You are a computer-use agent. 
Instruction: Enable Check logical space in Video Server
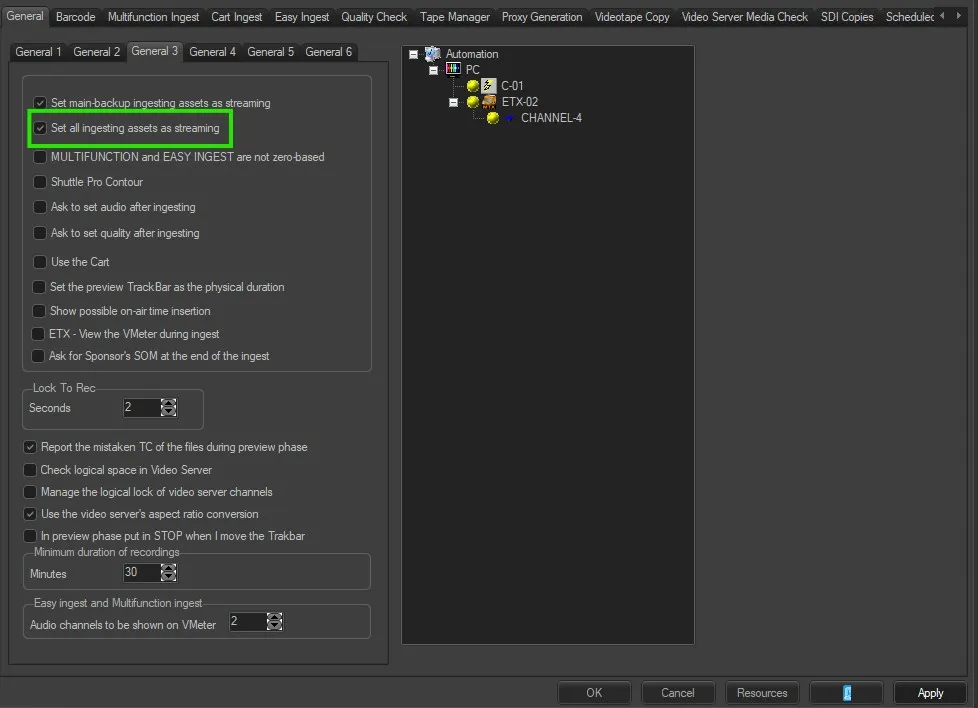(30, 470)
